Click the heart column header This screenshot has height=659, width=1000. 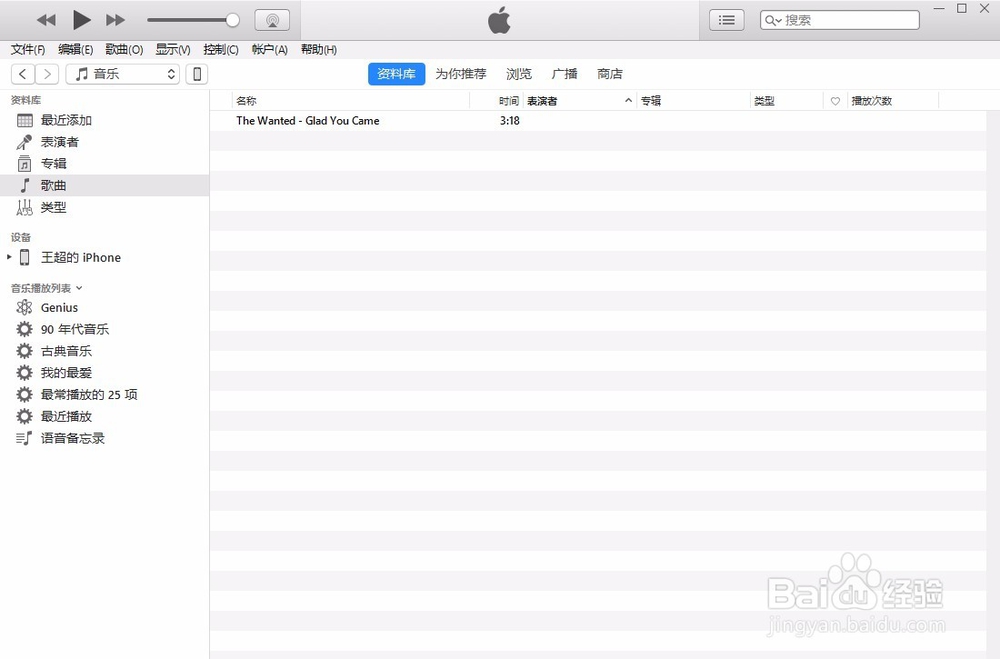tap(836, 100)
